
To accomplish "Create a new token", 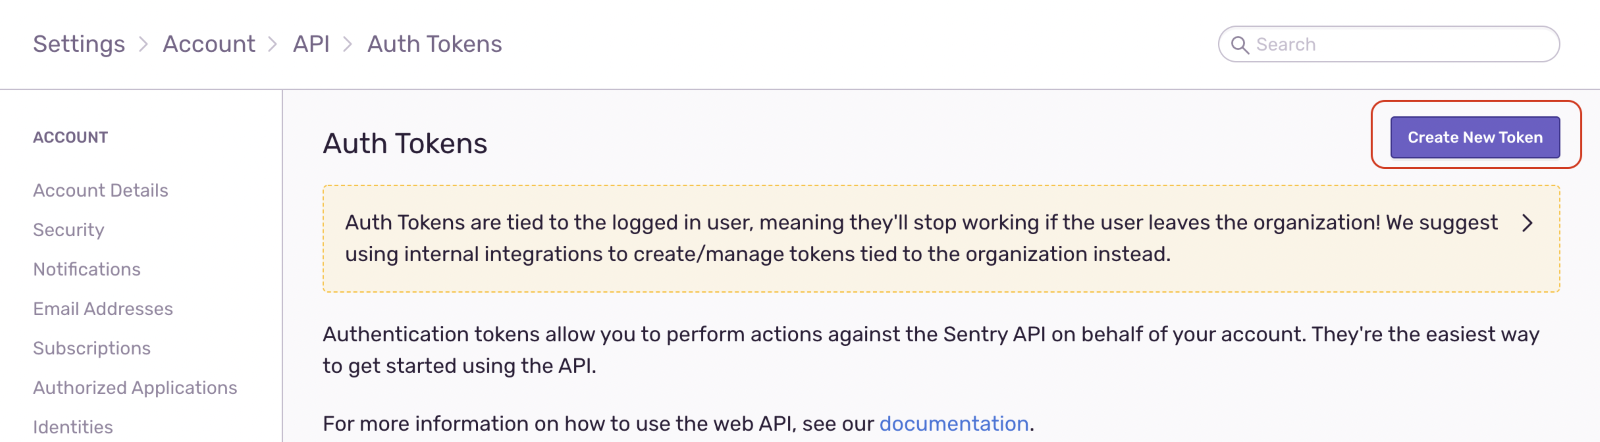I will 1475,137.
